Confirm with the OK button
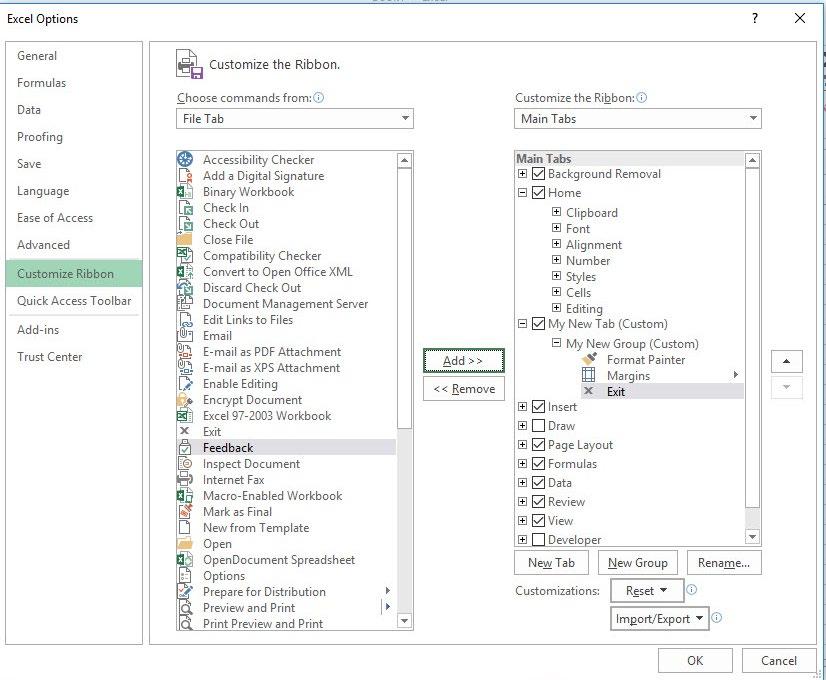826x680 pixels. 695,661
